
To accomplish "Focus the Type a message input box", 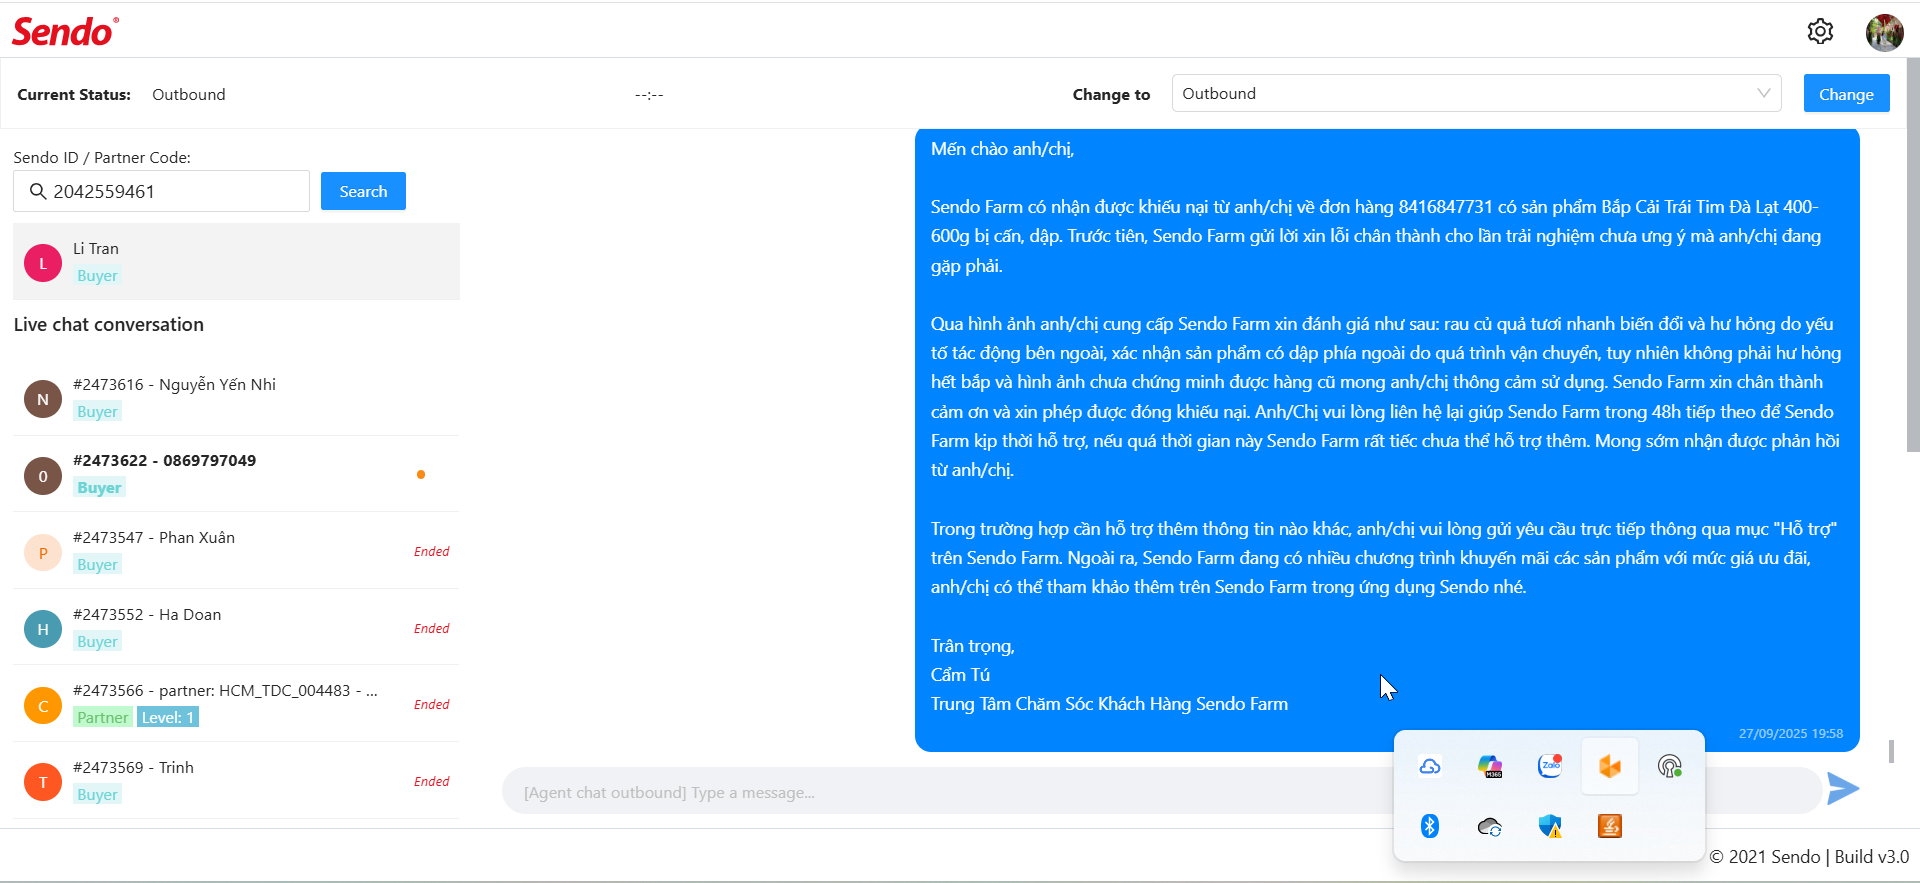I will 1160,791.
